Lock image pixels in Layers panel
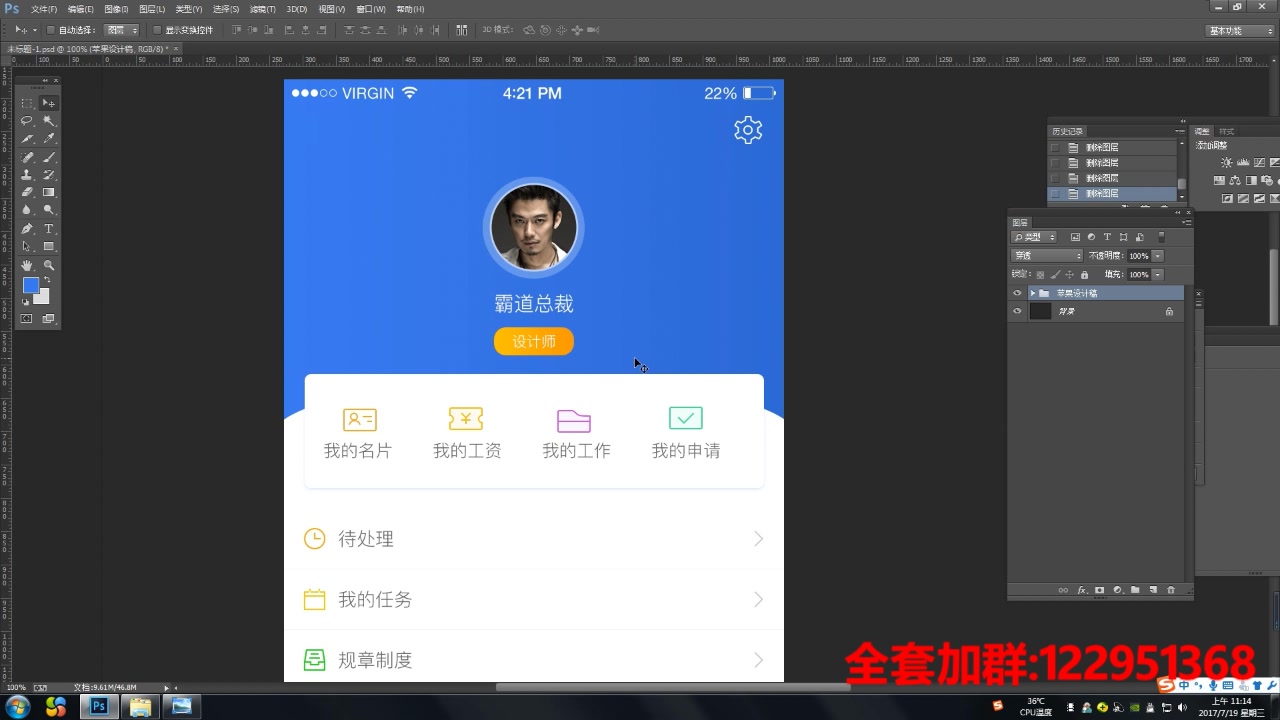Image resolution: width=1280 pixels, height=720 pixels. click(x=1055, y=274)
